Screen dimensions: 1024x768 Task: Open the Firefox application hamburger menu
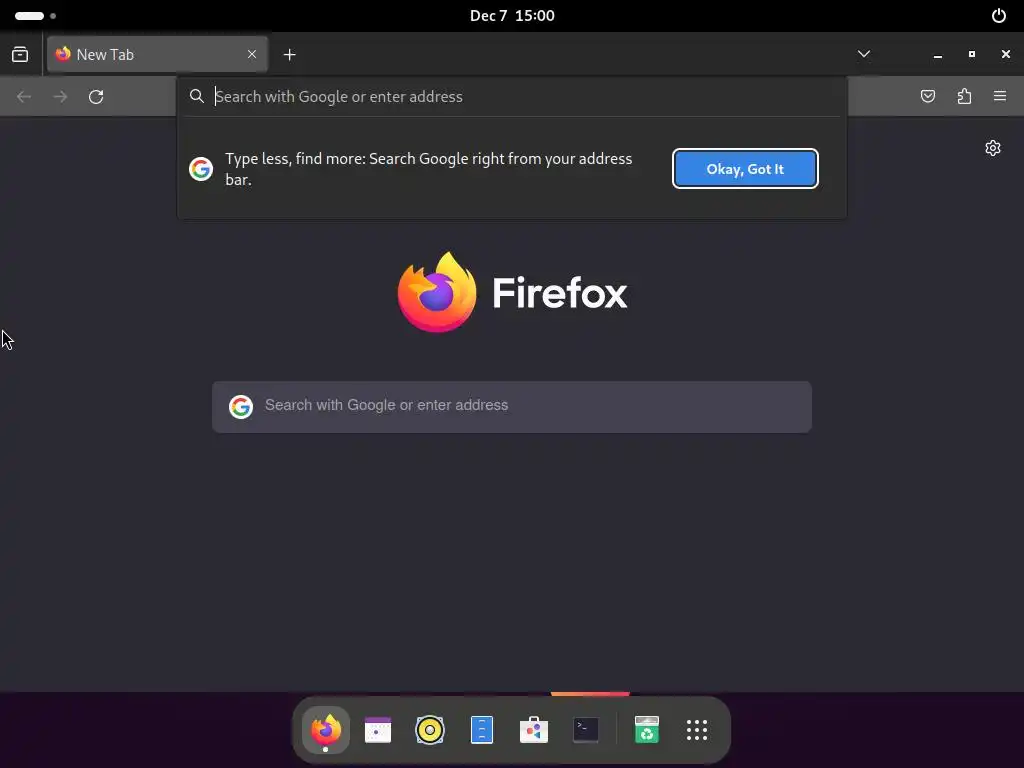coord(1000,97)
